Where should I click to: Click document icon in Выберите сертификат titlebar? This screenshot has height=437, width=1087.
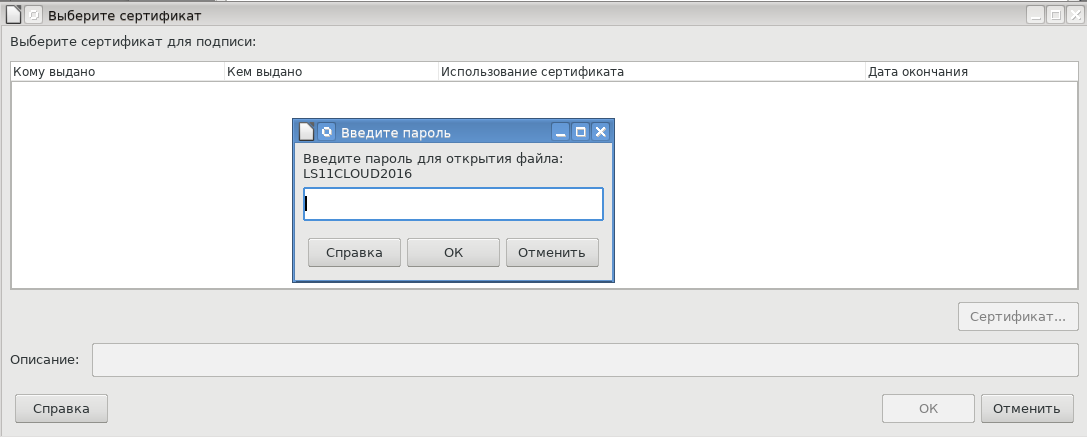(x=13, y=15)
